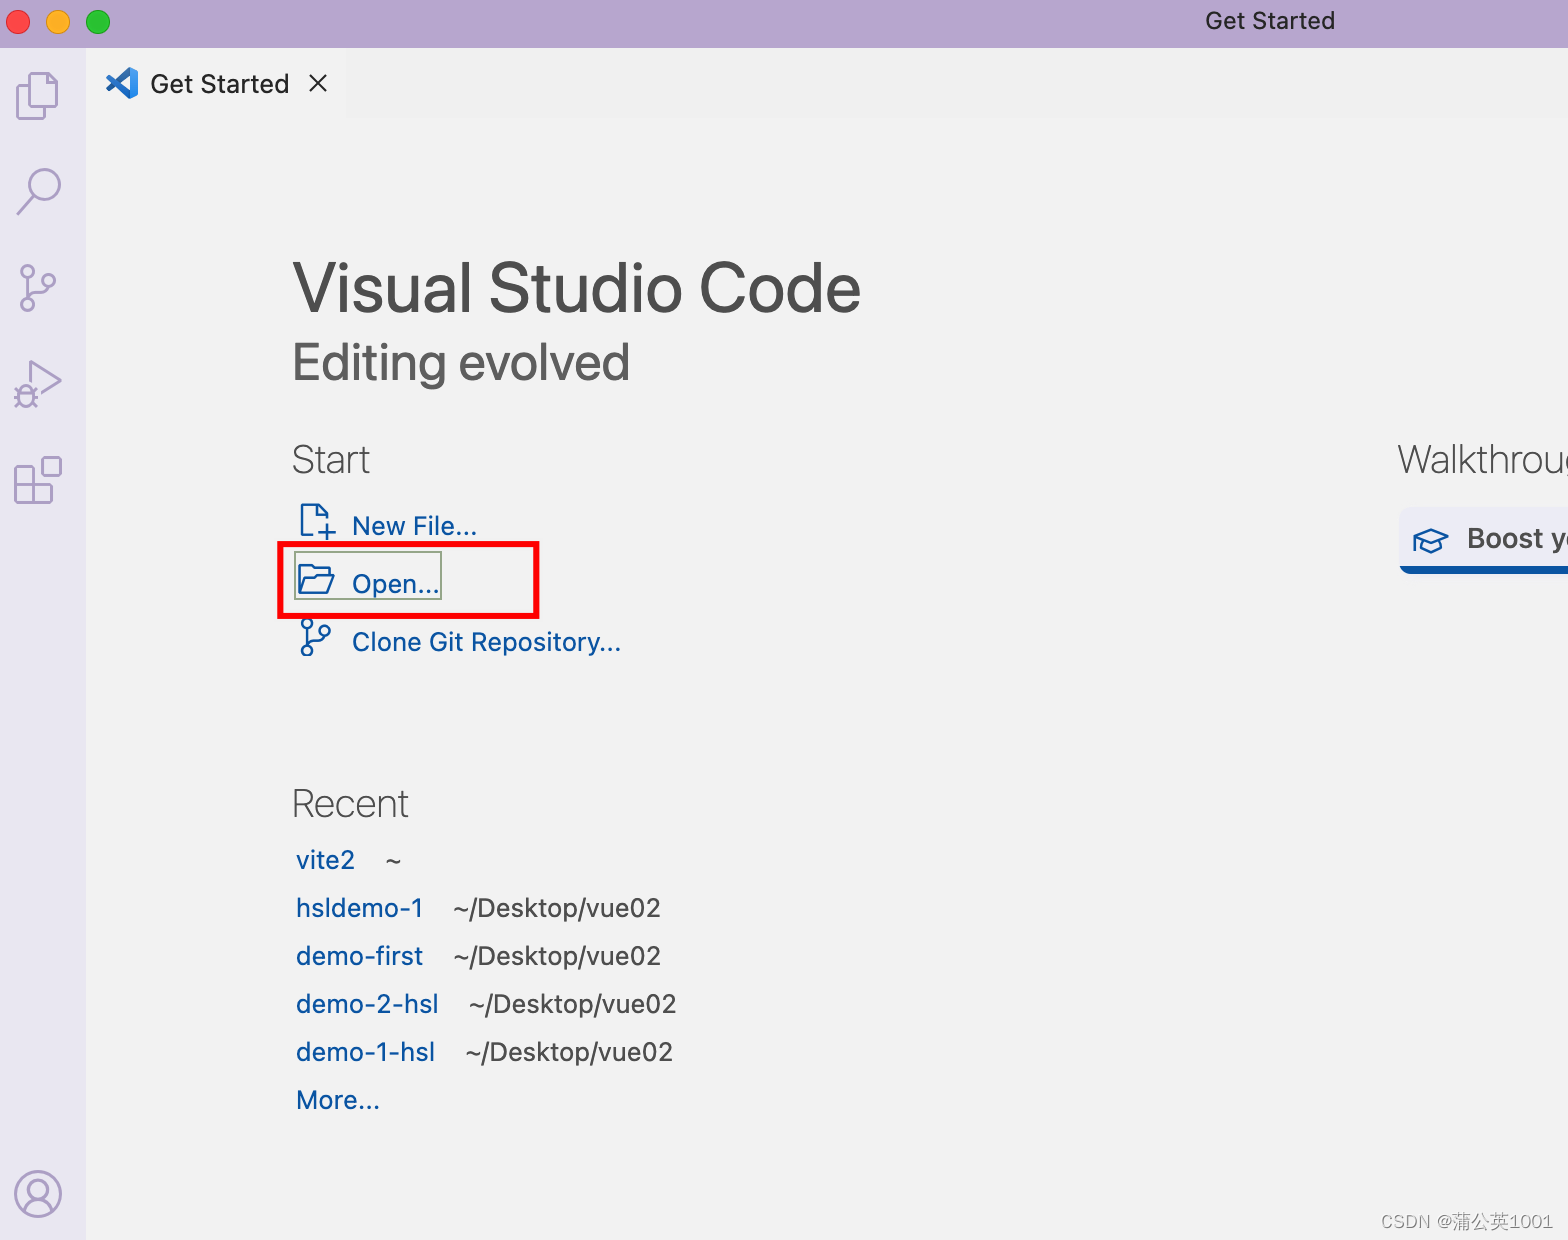This screenshot has height=1240, width=1568.
Task: Click the Editing evolved subtitle
Action: click(x=461, y=363)
